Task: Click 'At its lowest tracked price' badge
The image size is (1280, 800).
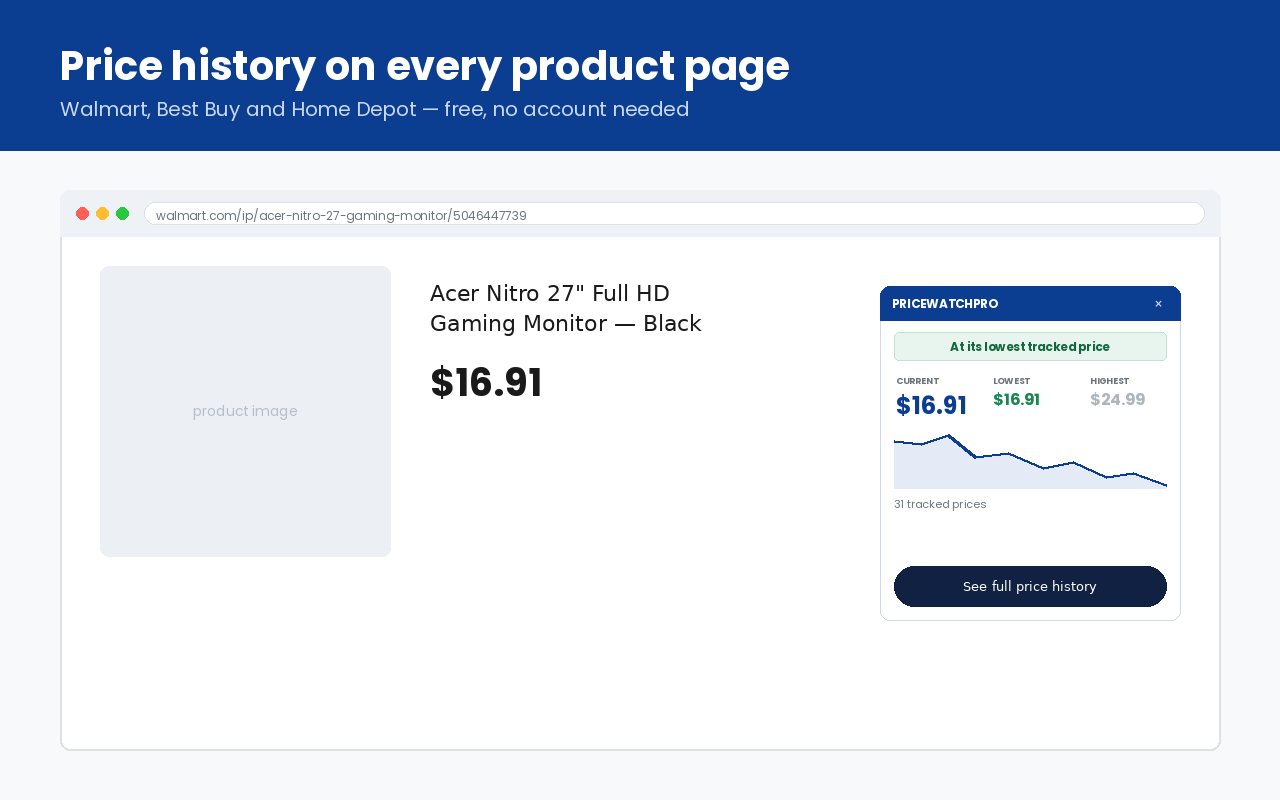Action: point(1030,346)
